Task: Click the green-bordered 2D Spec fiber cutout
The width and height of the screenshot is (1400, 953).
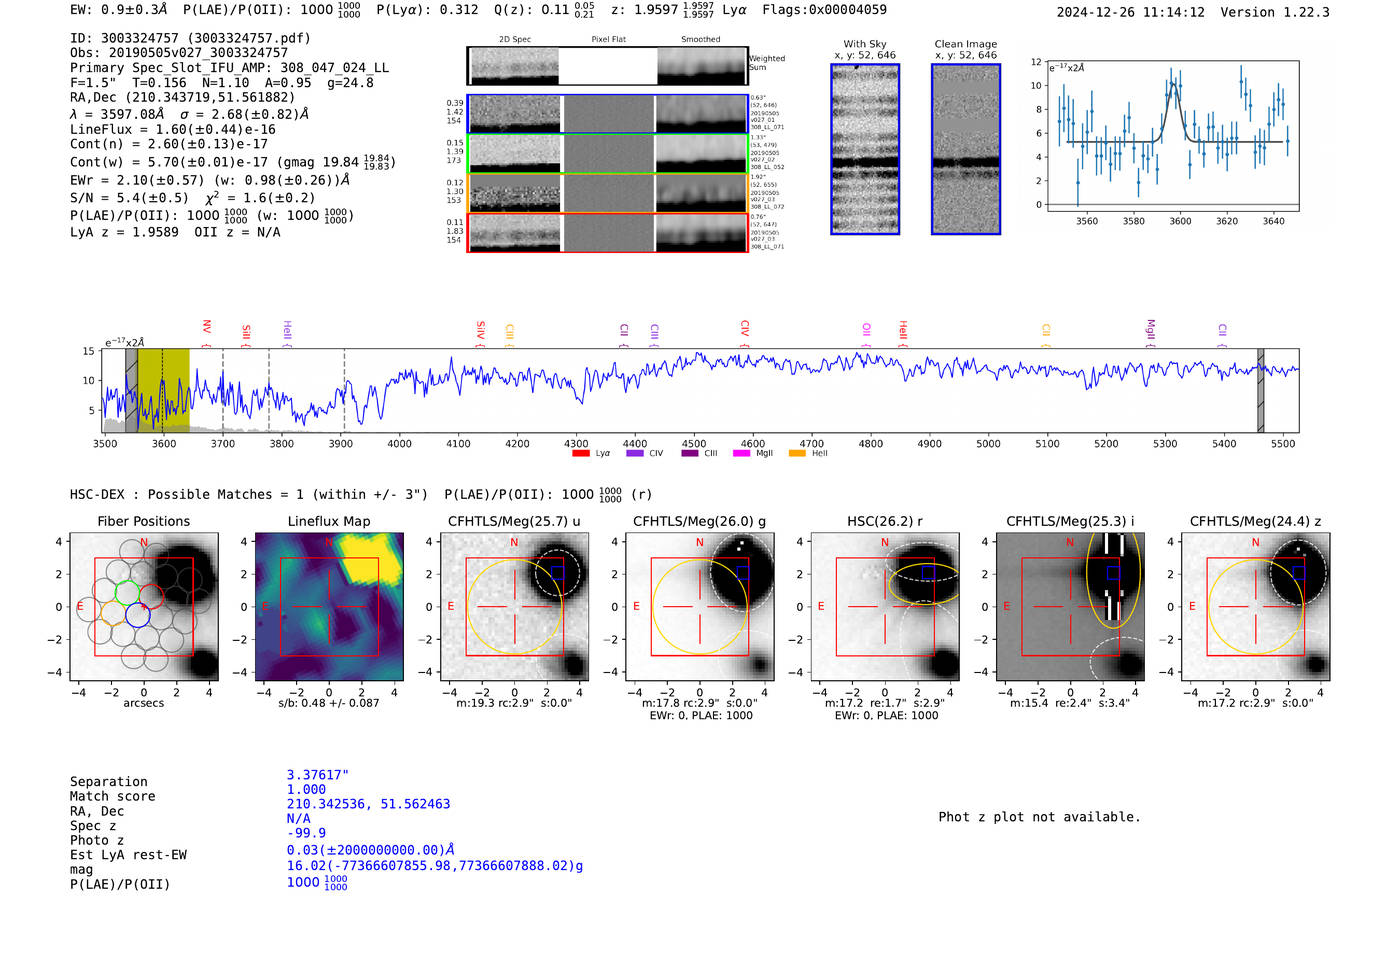Action: coord(515,154)
